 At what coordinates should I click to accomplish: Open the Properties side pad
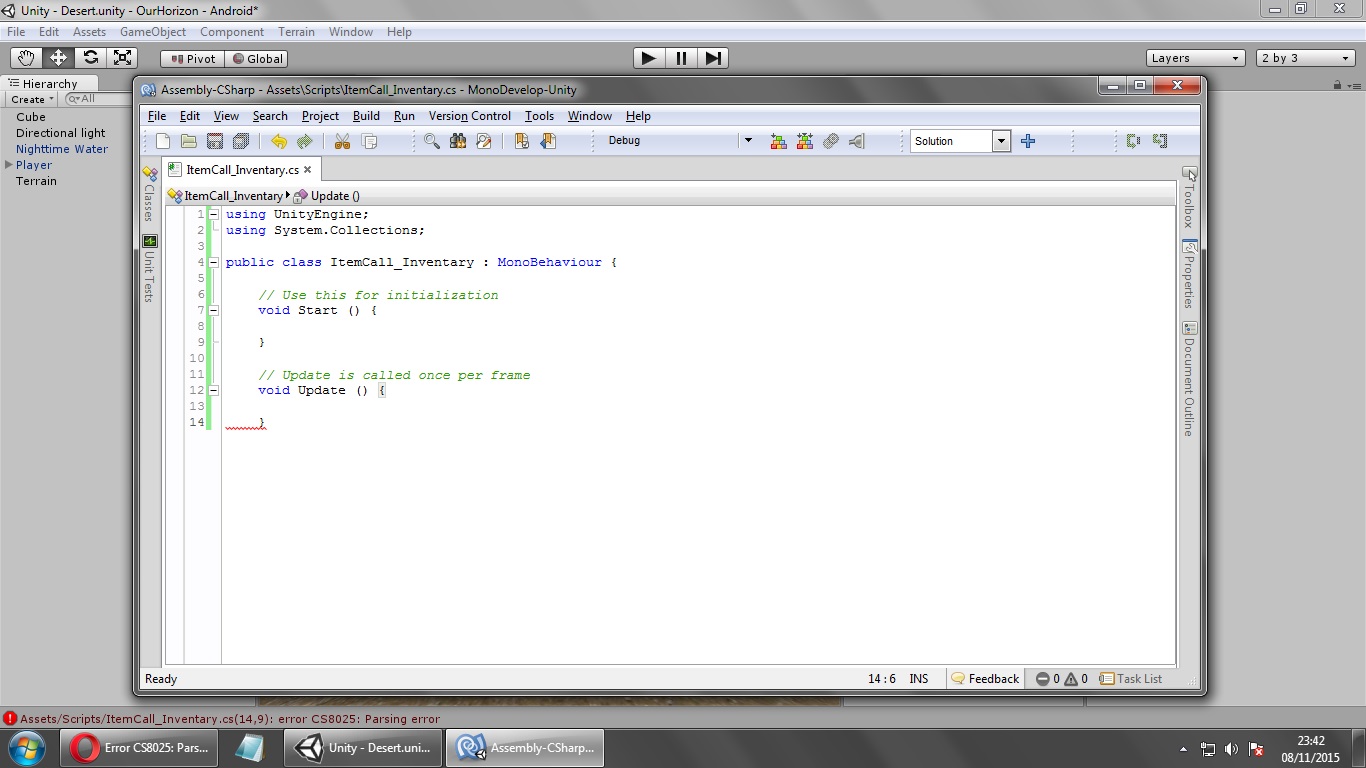(x=1190, y=275)
